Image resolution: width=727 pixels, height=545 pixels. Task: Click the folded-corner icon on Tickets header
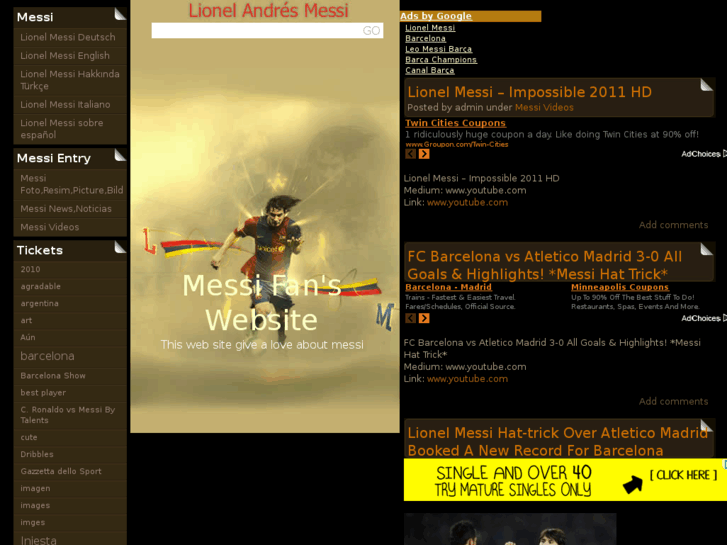tap(120, 247)
